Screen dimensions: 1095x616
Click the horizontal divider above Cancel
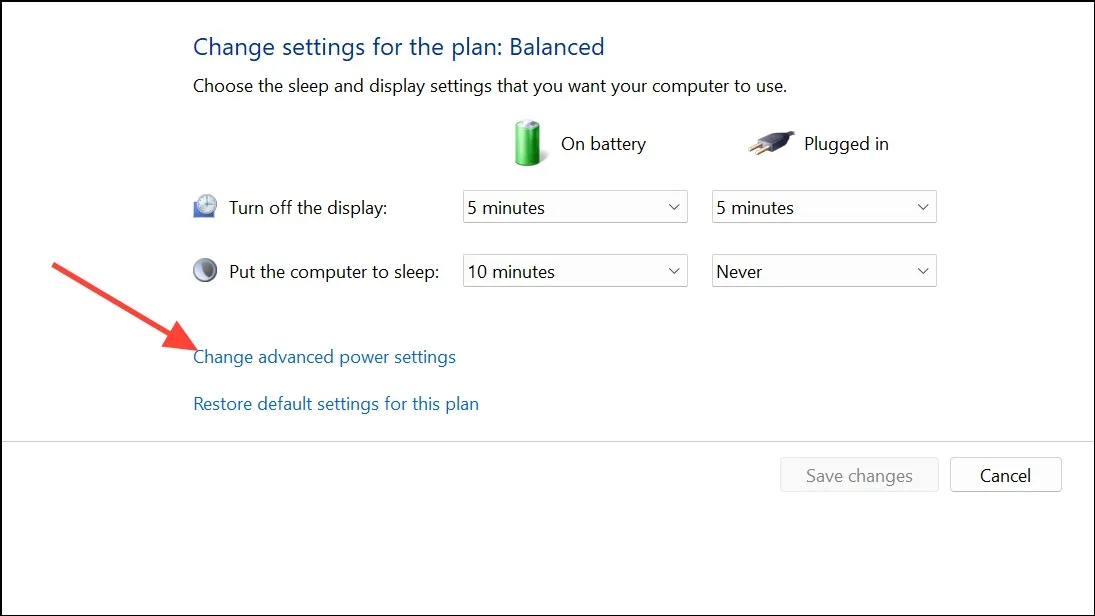pyautogui.click(x=548, y=441)
